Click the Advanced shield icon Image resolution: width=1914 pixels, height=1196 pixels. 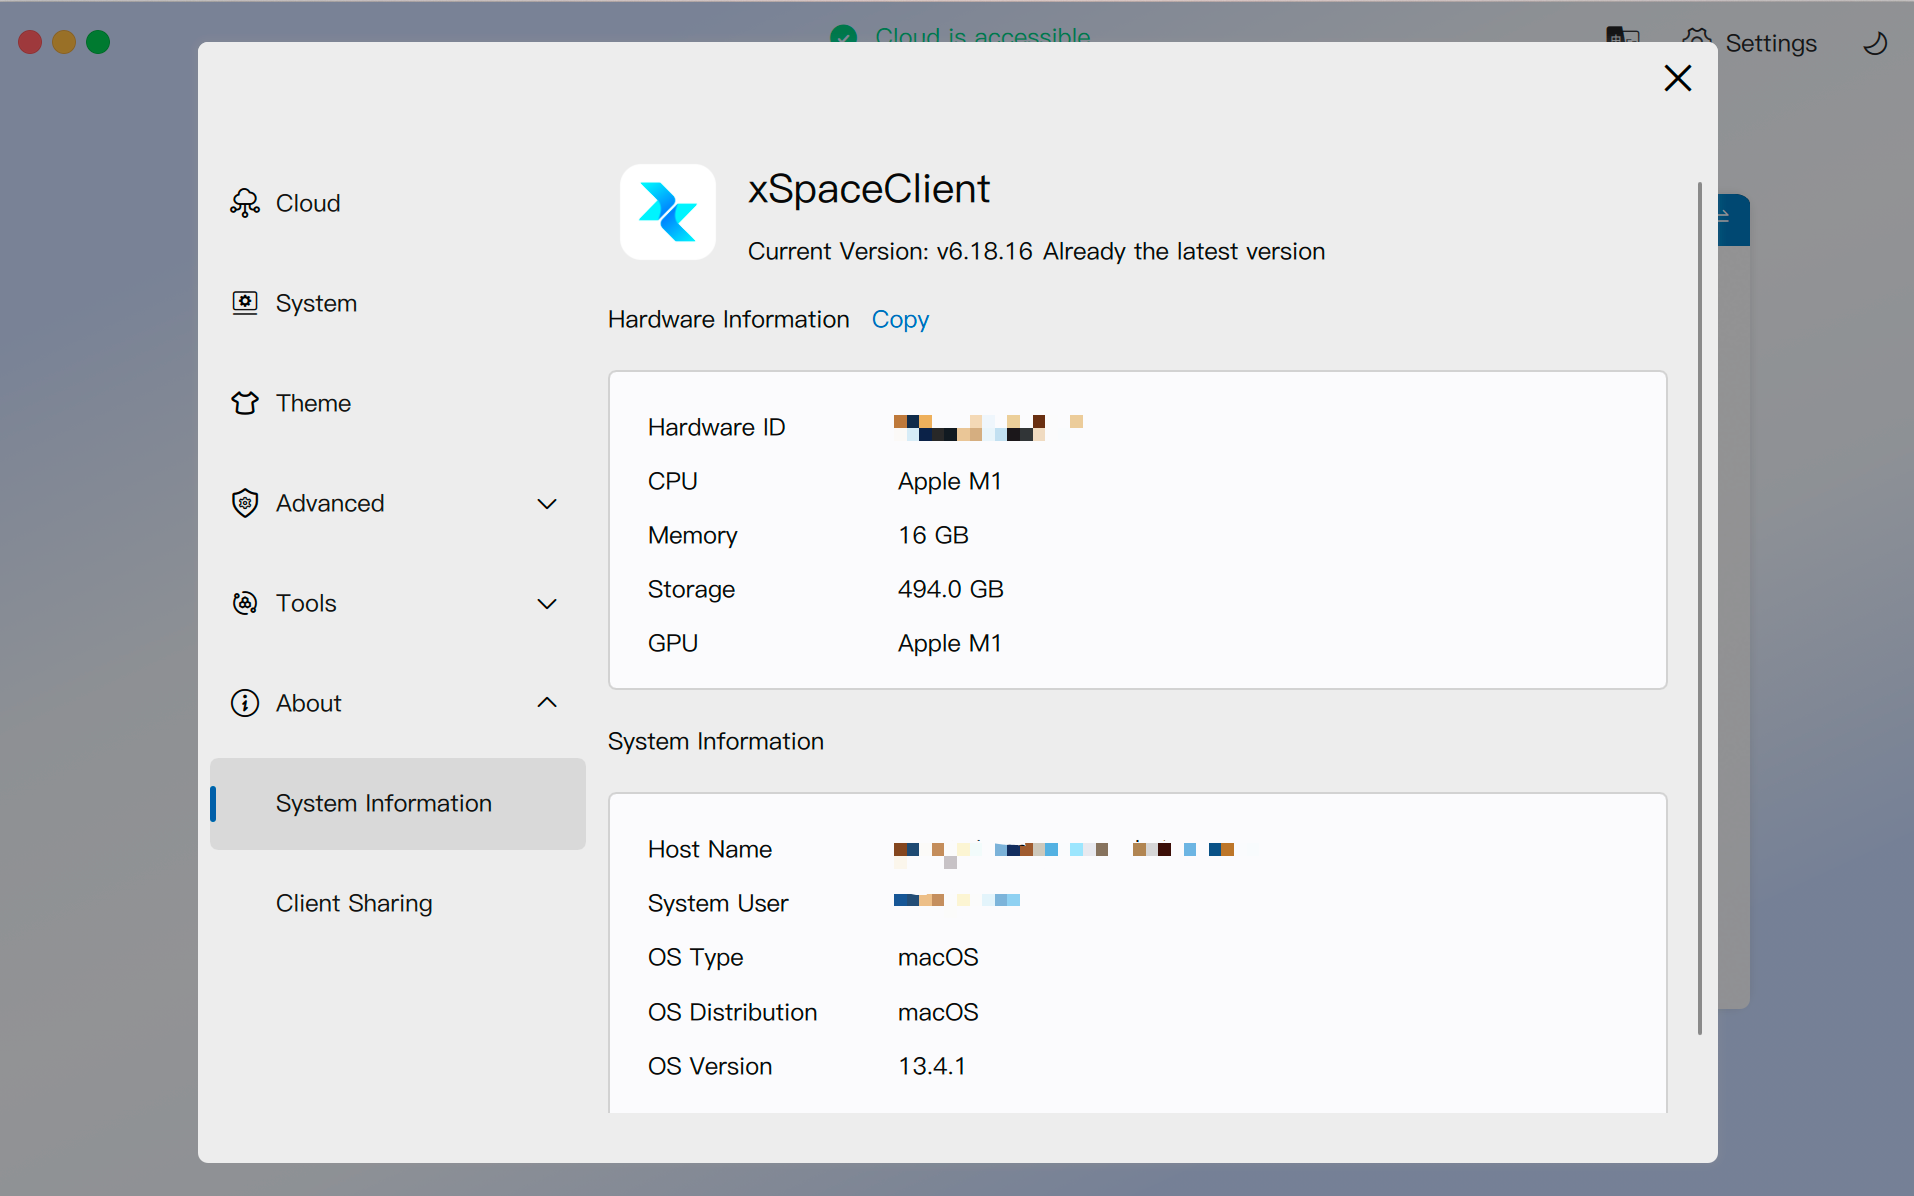[x=245, y=503]
